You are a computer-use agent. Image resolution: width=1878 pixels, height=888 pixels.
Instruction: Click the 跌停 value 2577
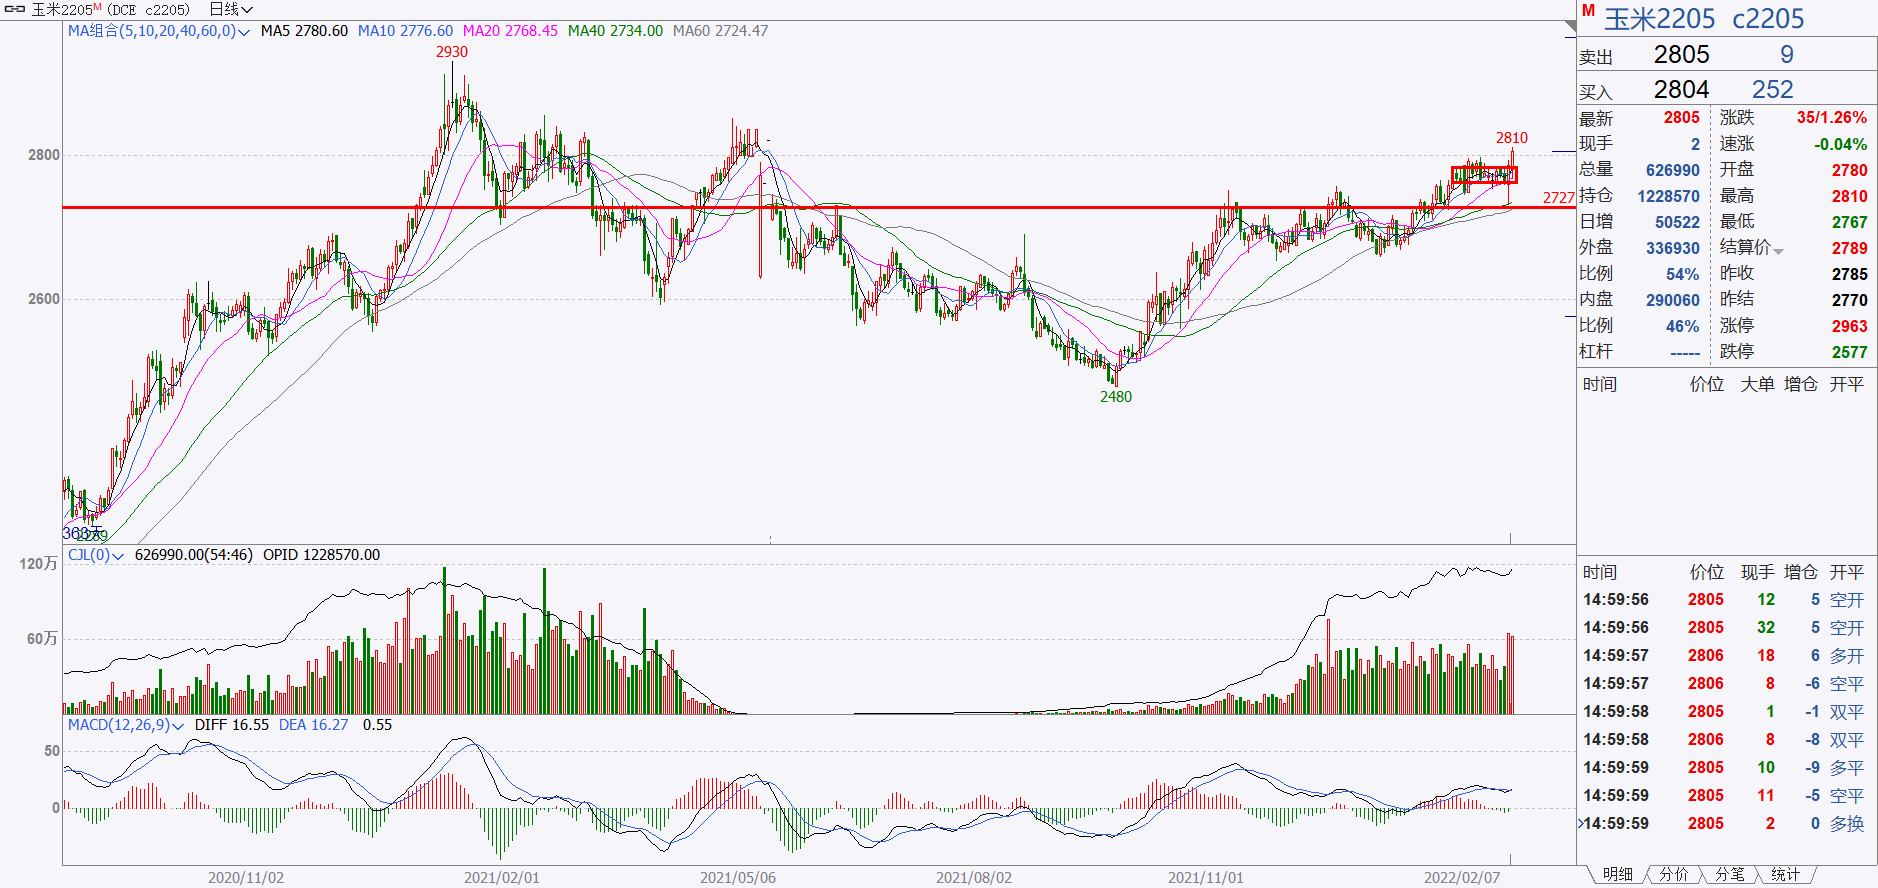coord(1849,352)
